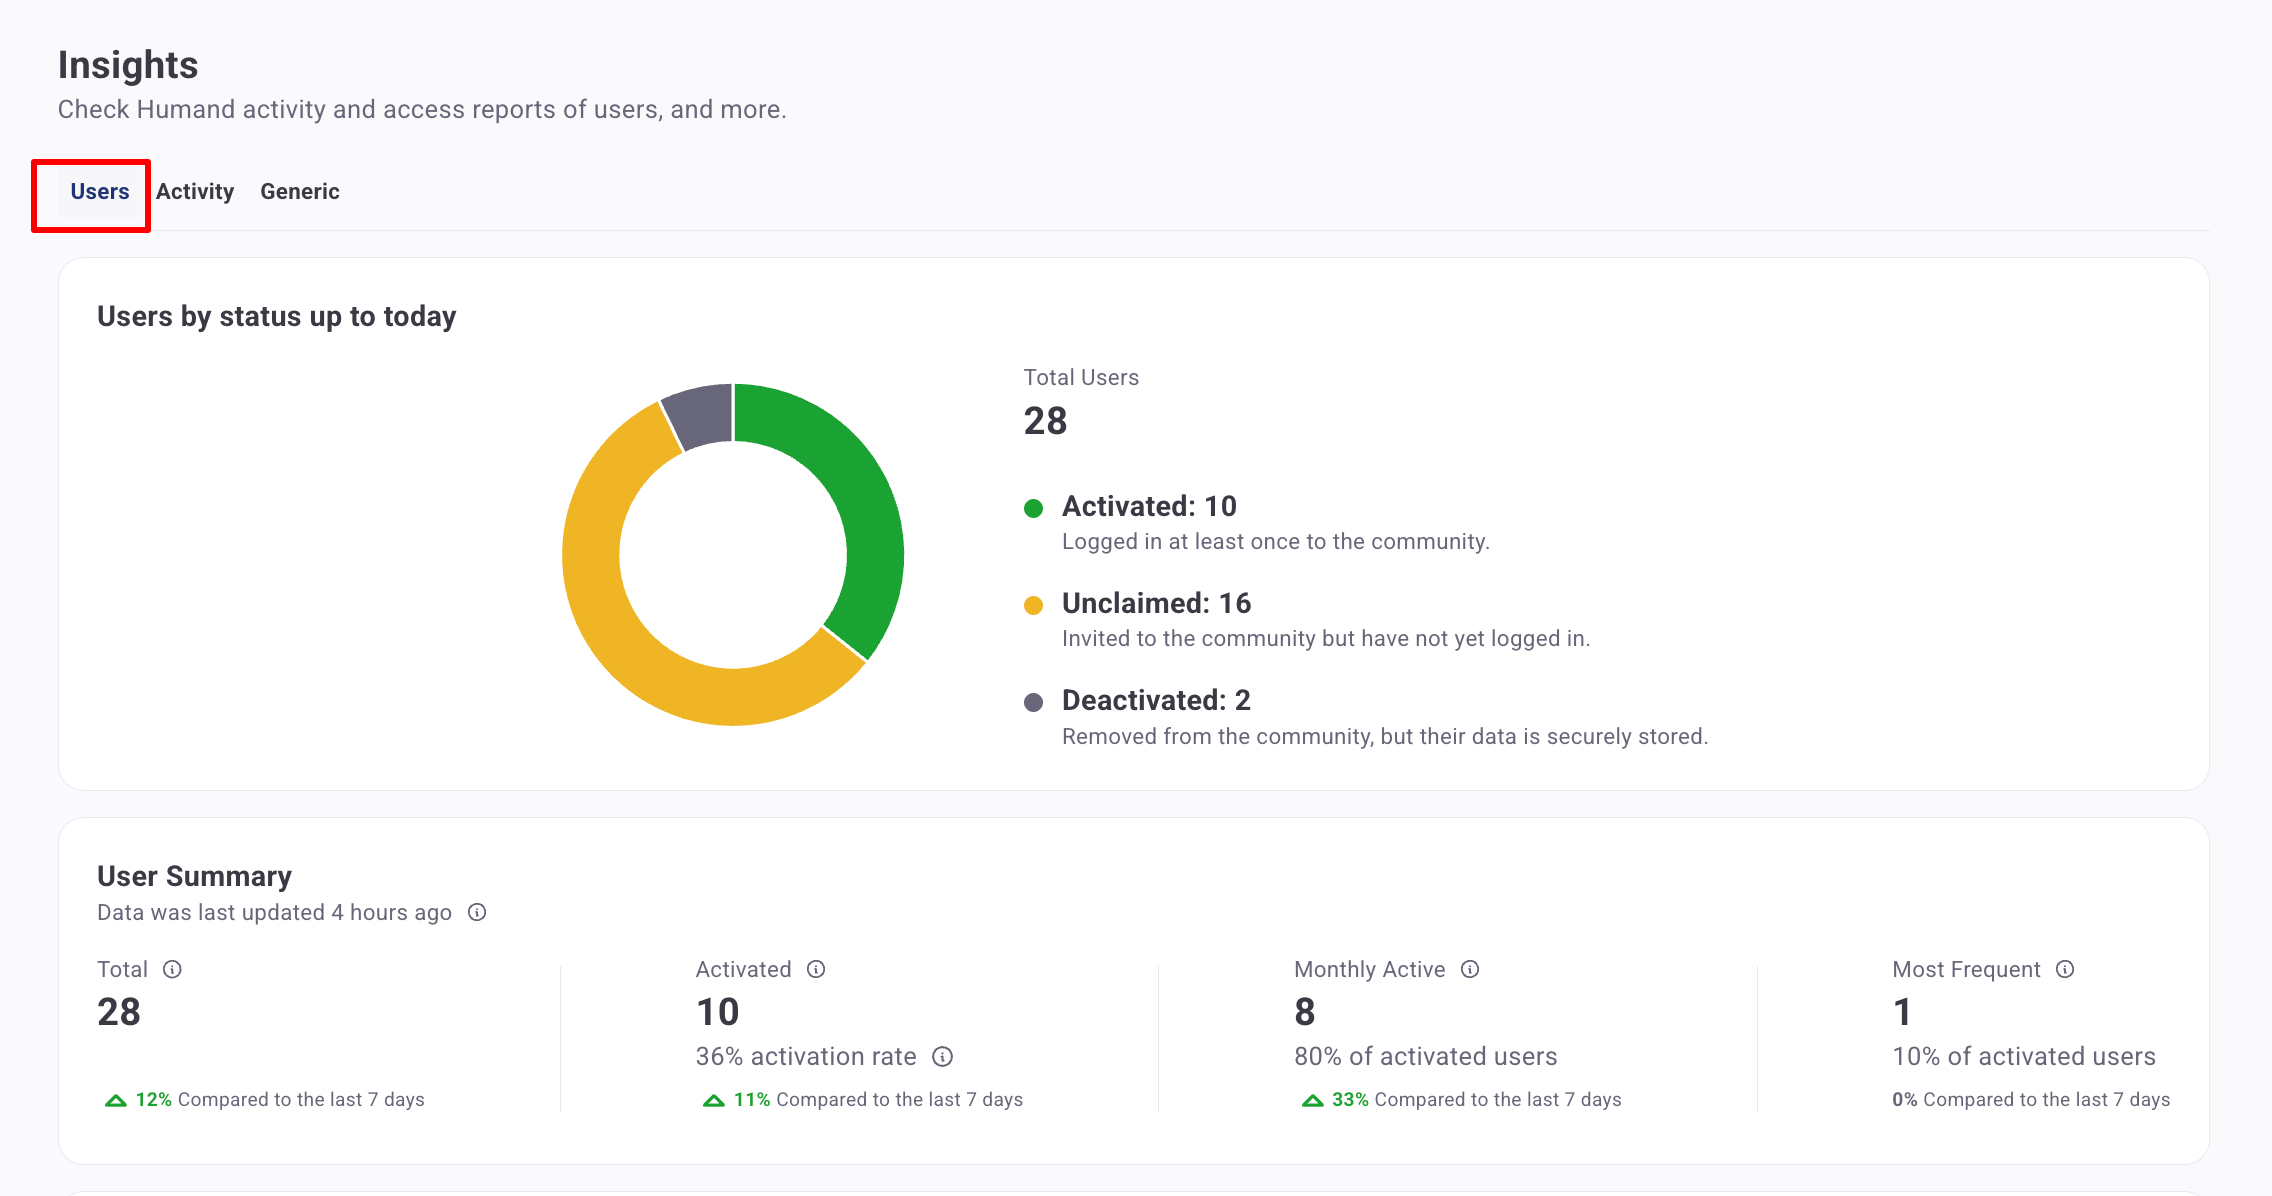Click info icon beside Activated label
The image size is (2272, 1196).
(x=816, y=969)
